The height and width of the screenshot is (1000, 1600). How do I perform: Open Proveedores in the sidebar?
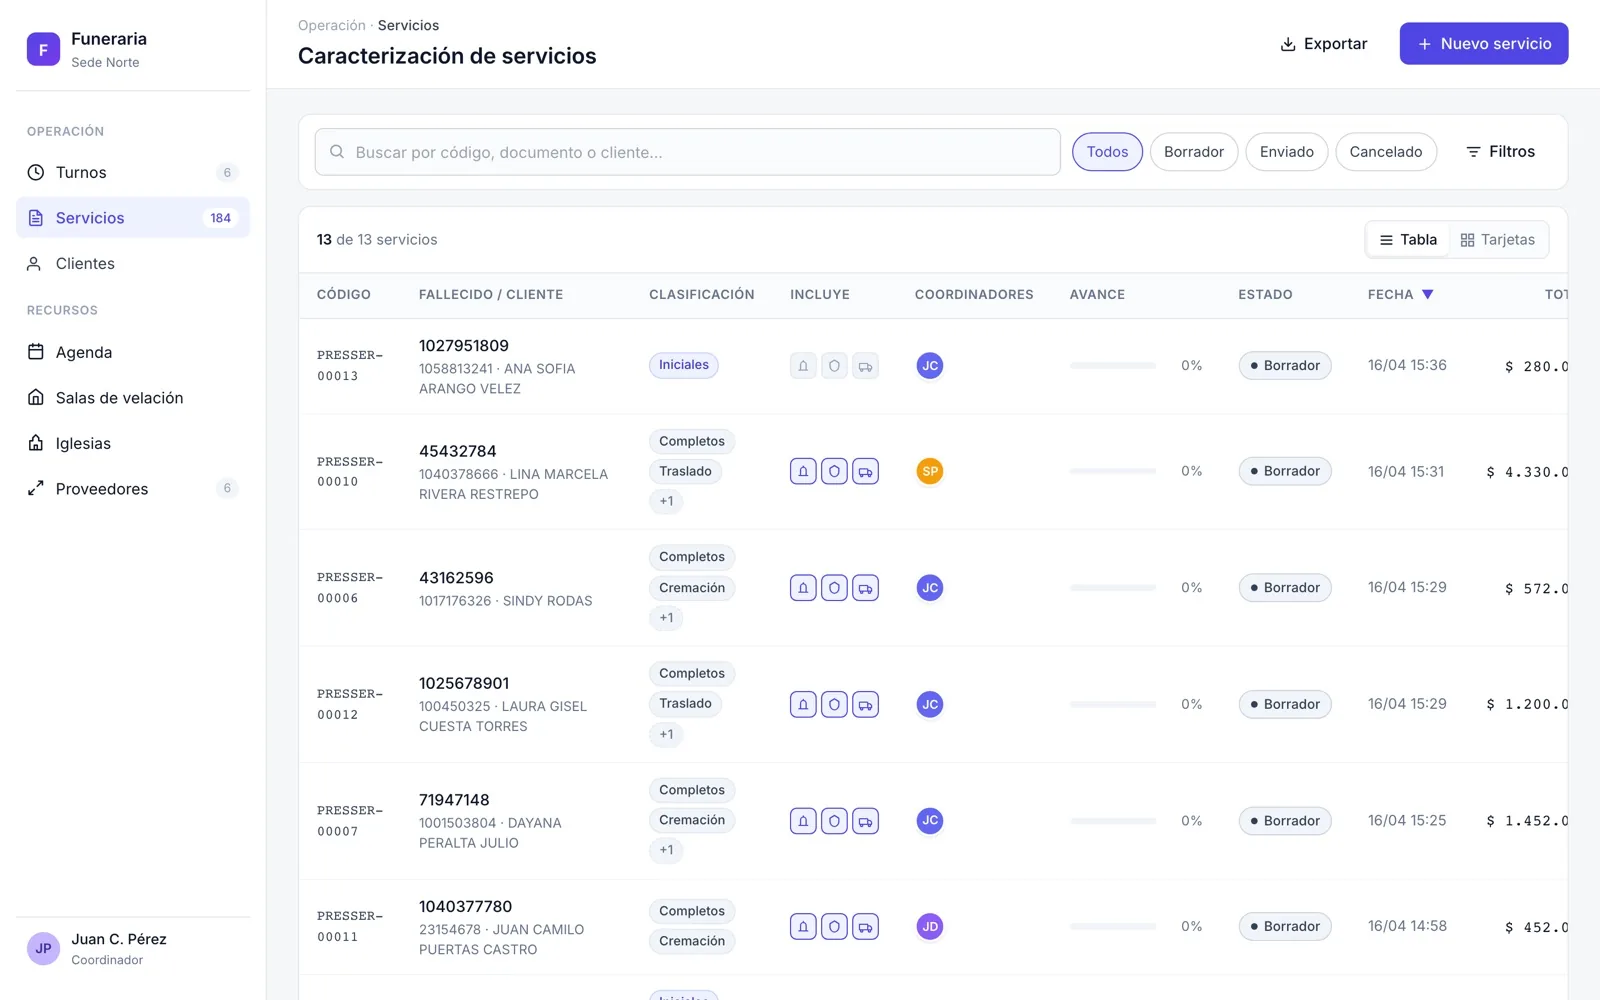pyautogui.click(x=132, y=489)
